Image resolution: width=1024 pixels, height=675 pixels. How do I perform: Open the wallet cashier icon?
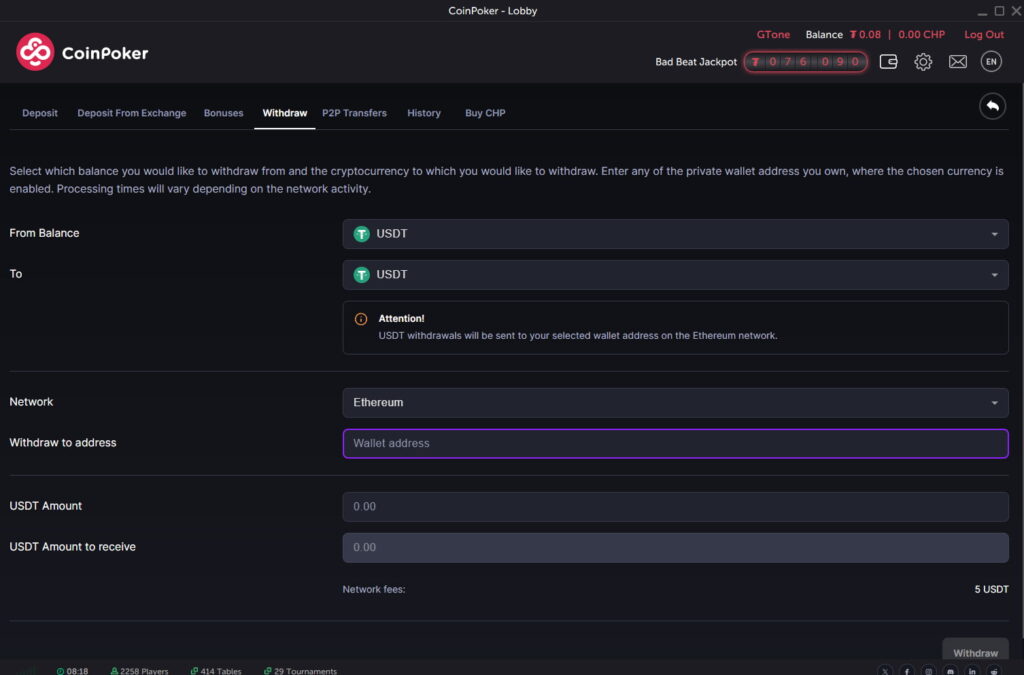[888, 62]
